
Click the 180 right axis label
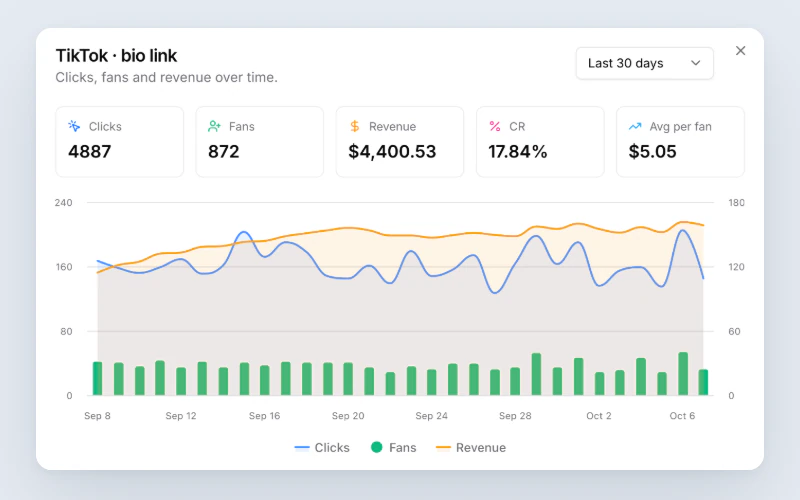coord(736,203)
